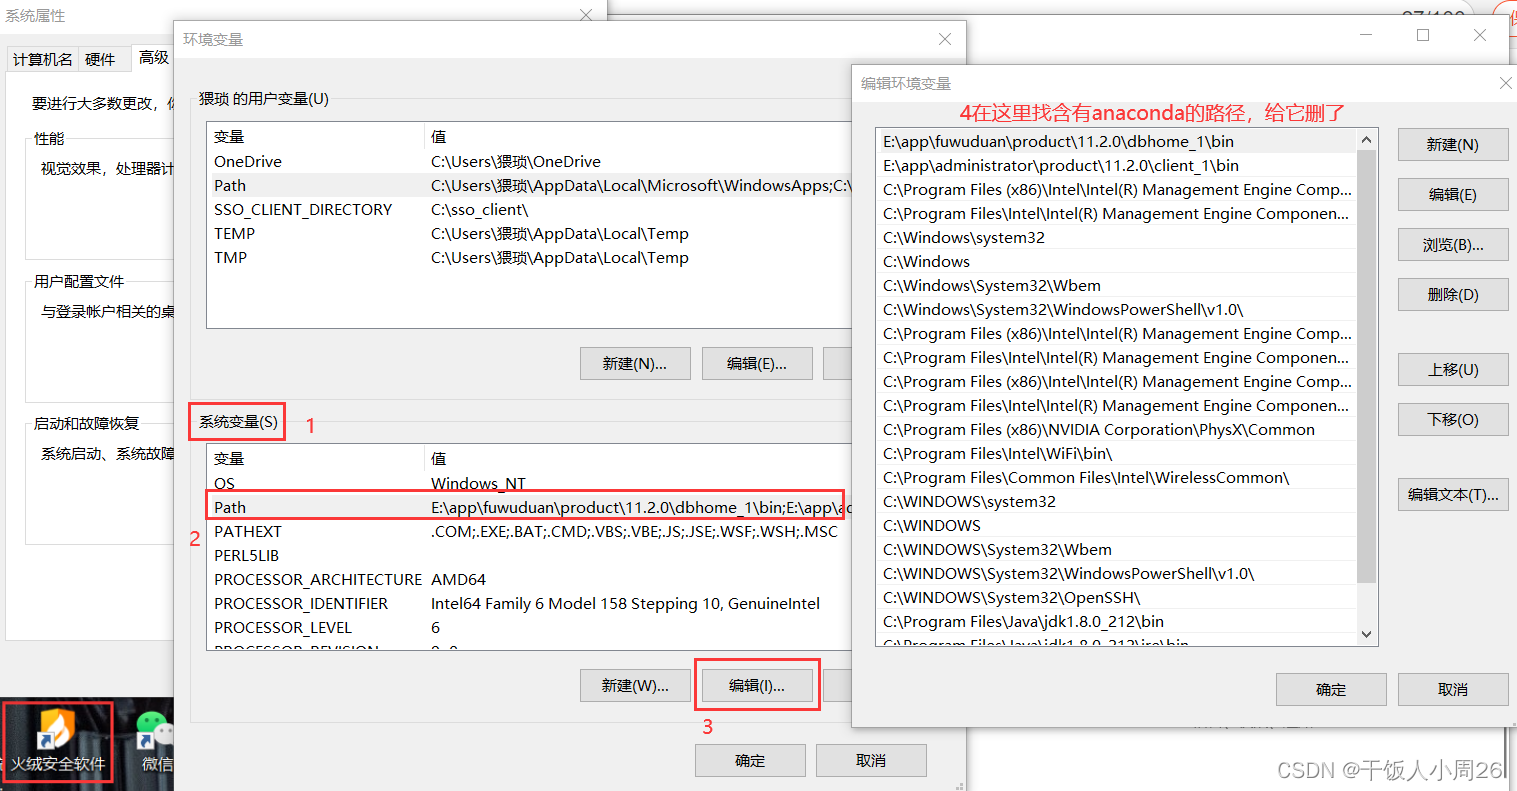Maximize the background window behind the dialogs
1517x791 pixels.
pyautogui.click(x=1423, y=35)
